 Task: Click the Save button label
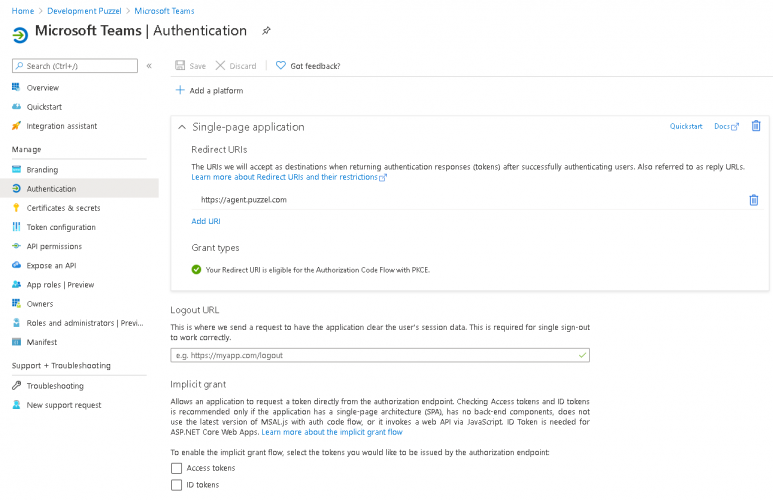point(197,66)
